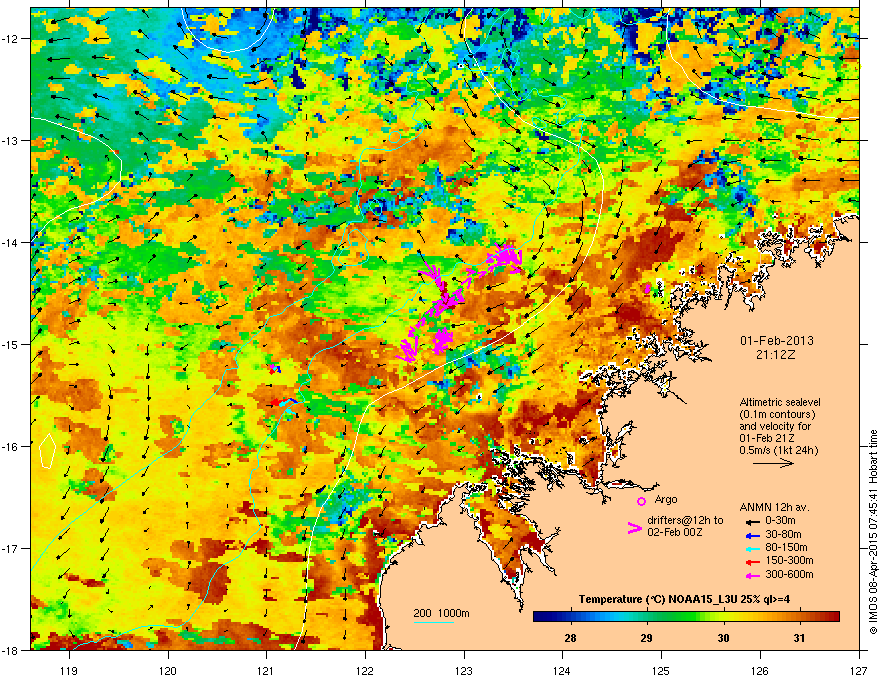Click the longitude axis label 119
880x680 pixels.
pyautogui.click(x=69, y=671)
